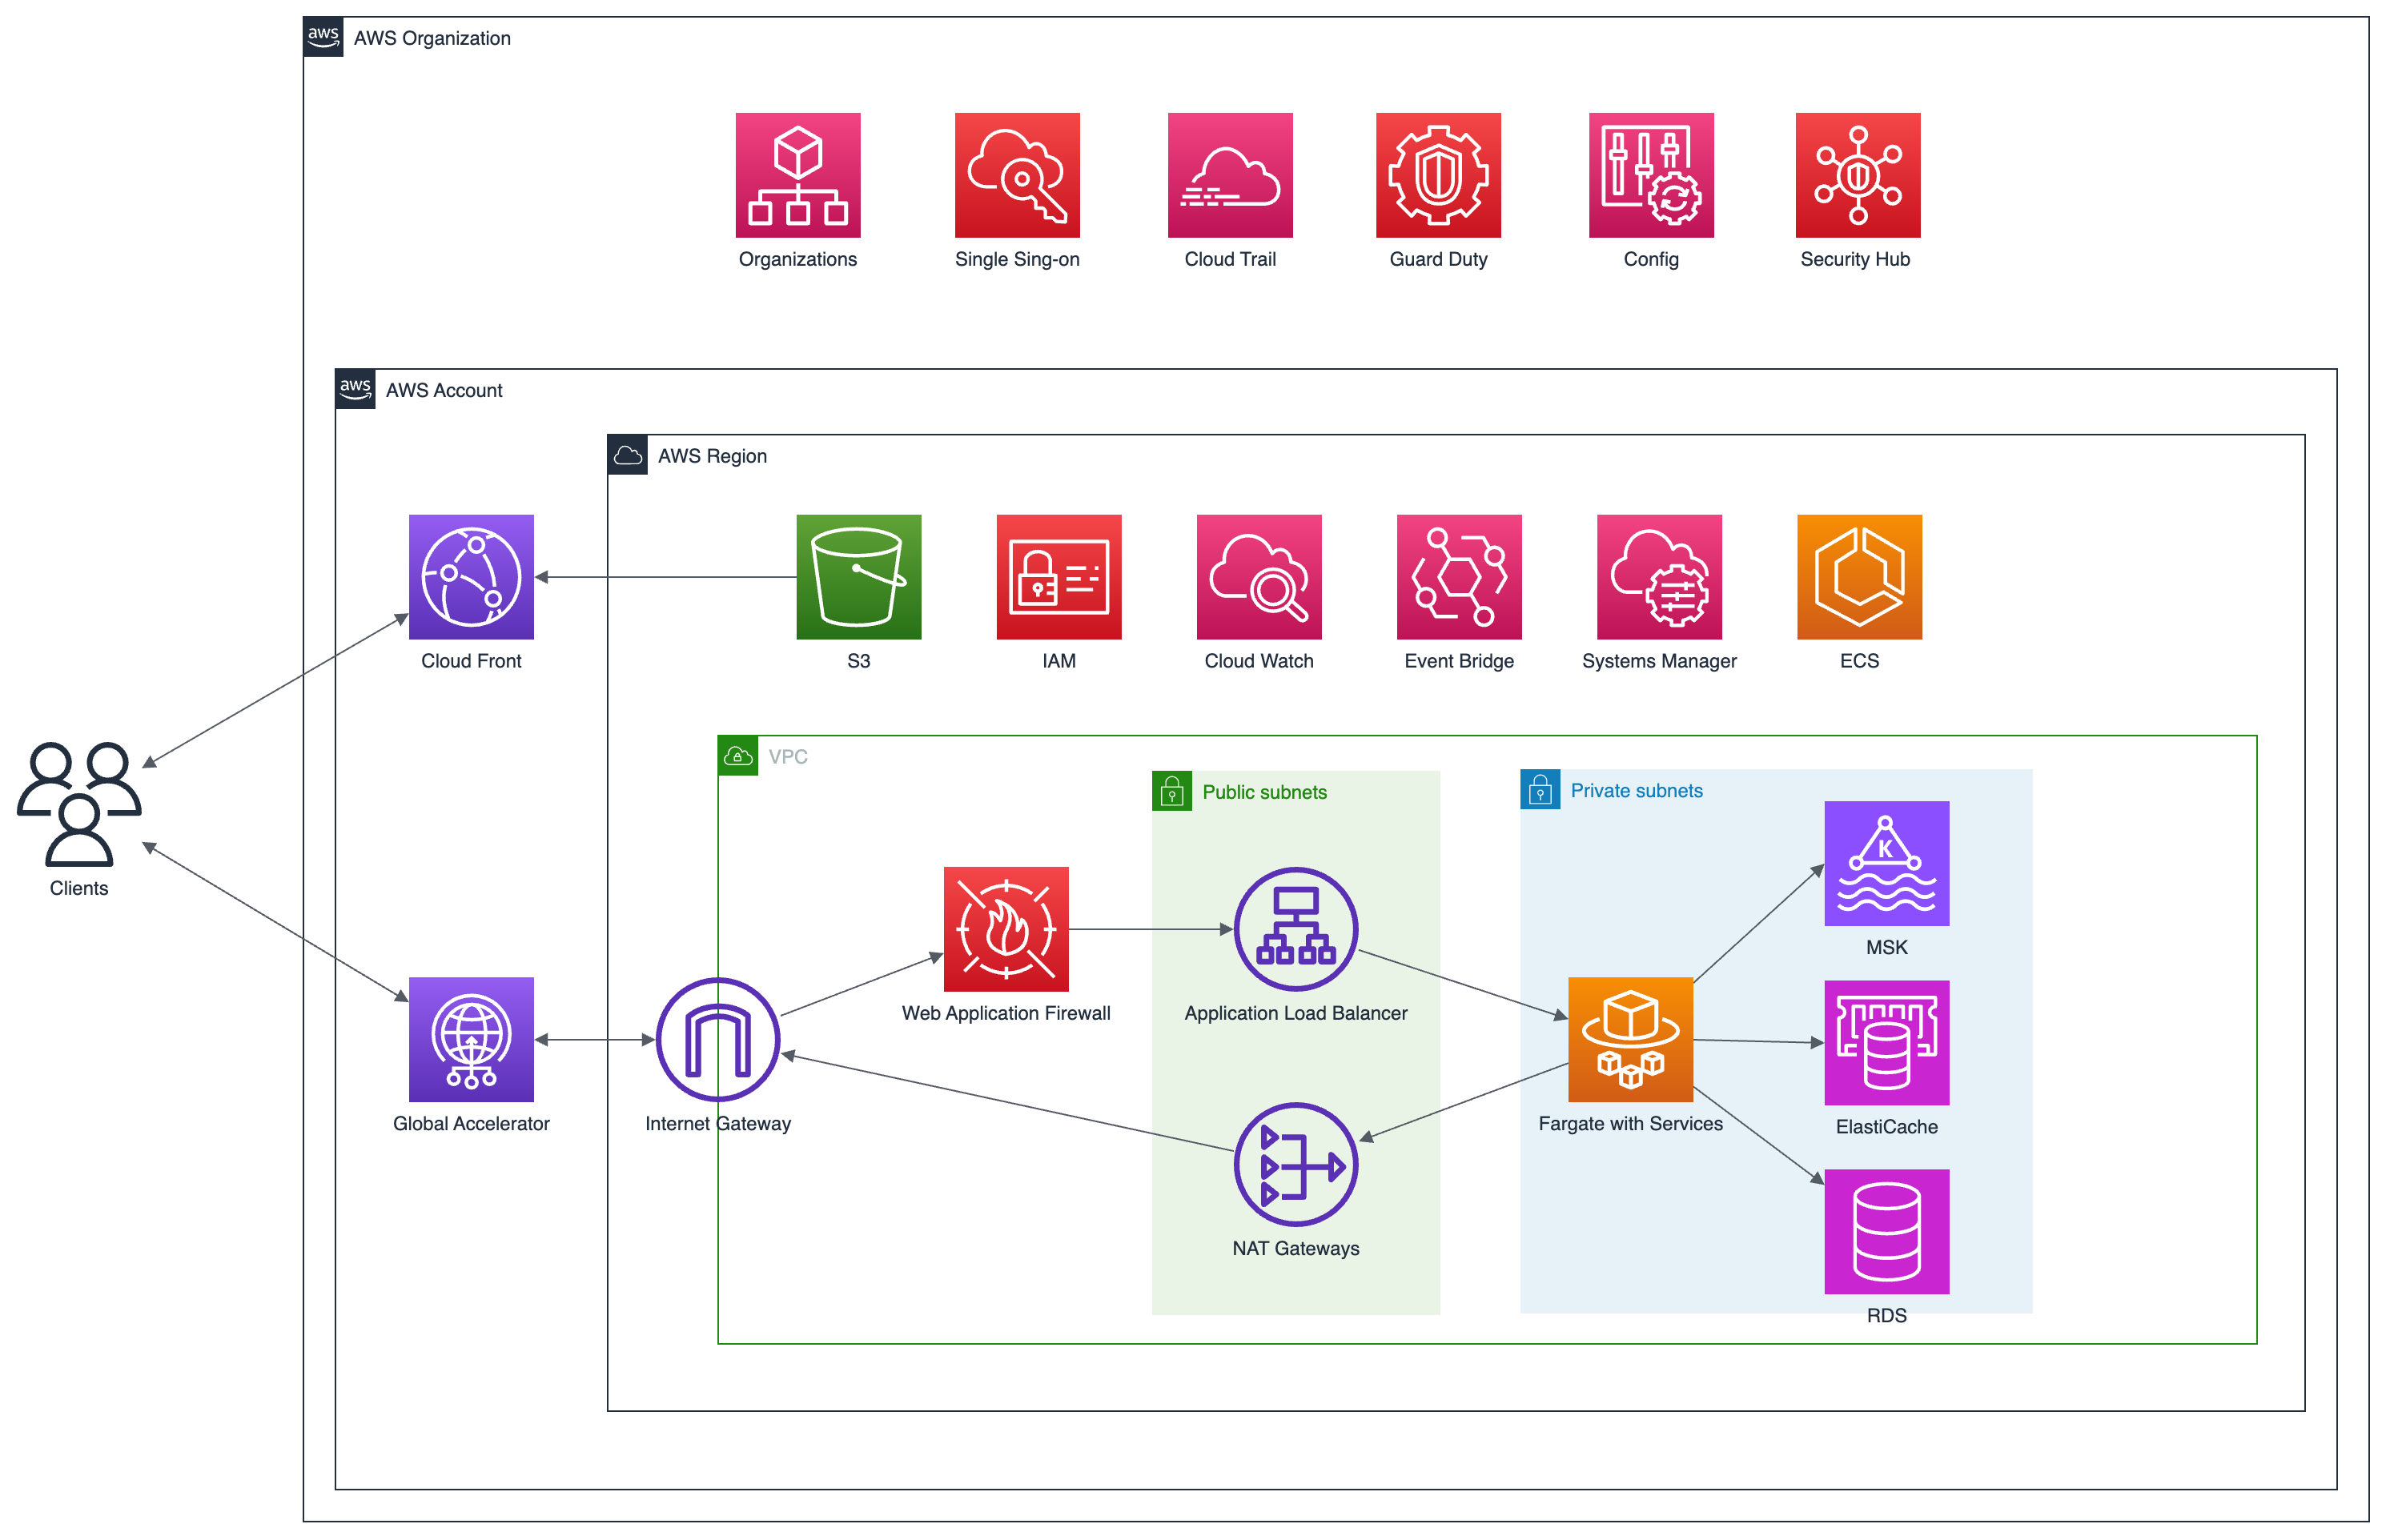Screen dimensions: 2386x1540
Task: Click the Cloud Front icon
Action: click(471, 577)
